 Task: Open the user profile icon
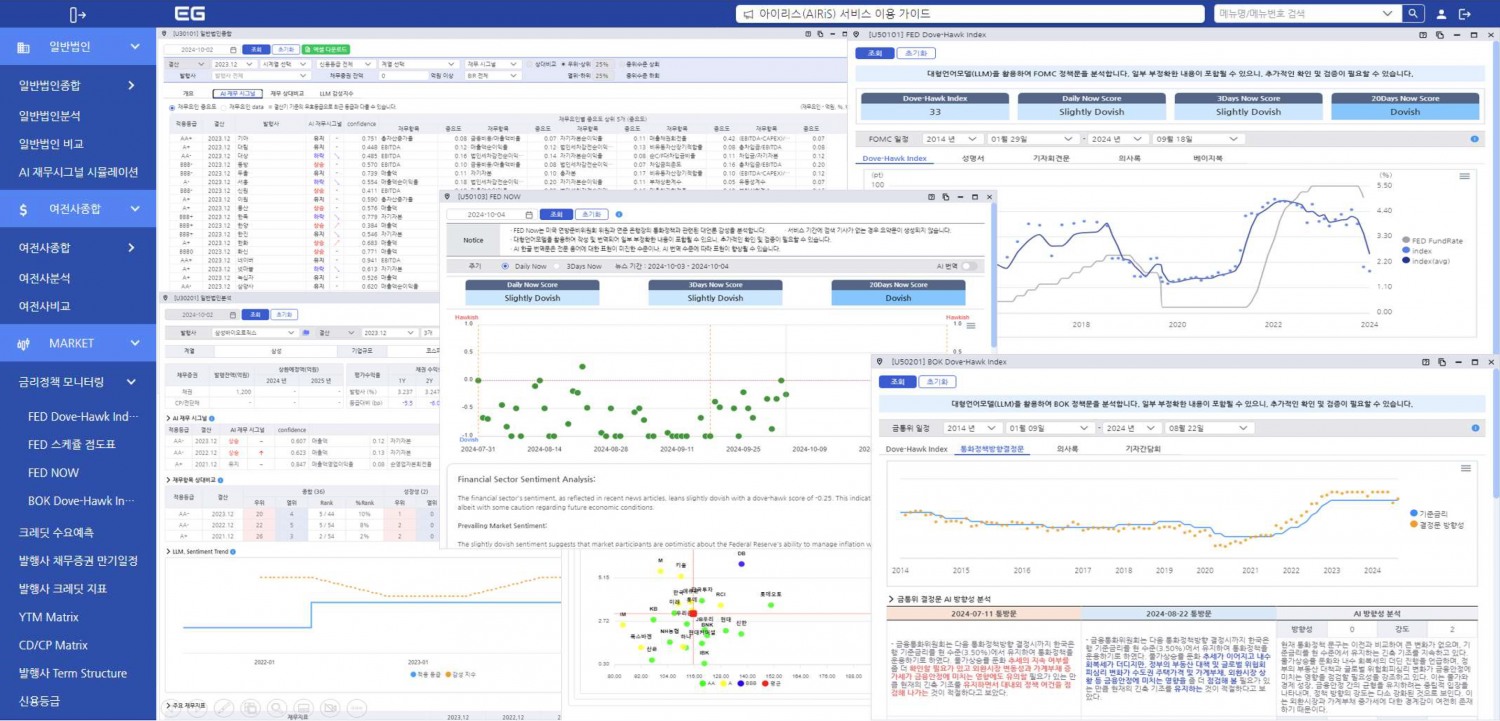(1441, 14)
